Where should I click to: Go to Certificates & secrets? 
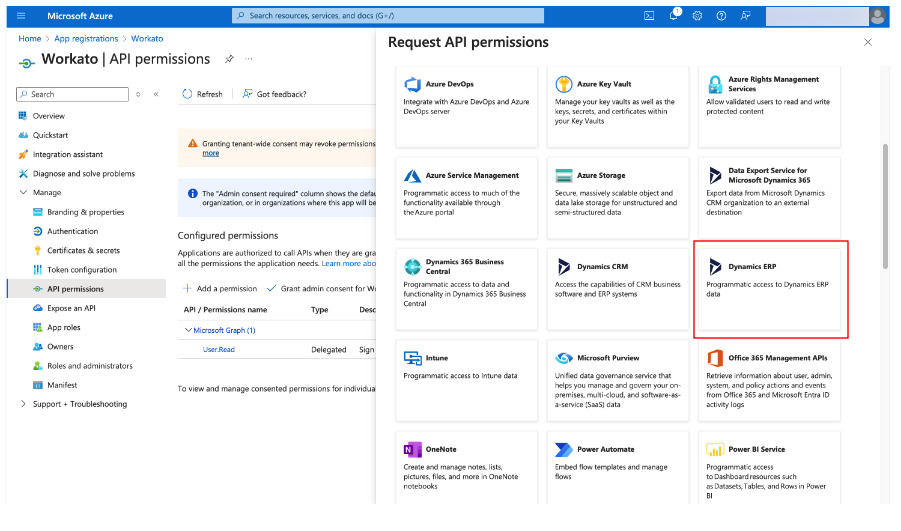83,251
